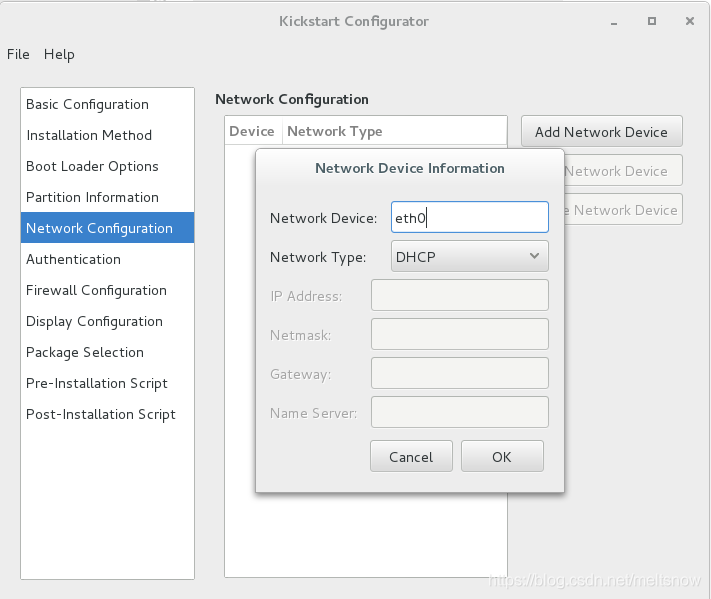This screenshot has height=599, width=711.
Task: Click the Network Type column header
Action: tap(394, 131)
